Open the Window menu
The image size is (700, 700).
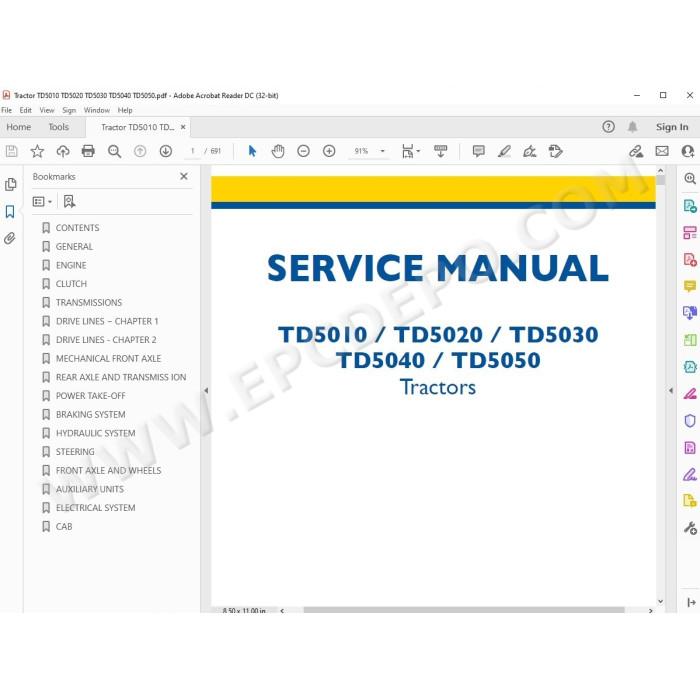click(97, 110)
